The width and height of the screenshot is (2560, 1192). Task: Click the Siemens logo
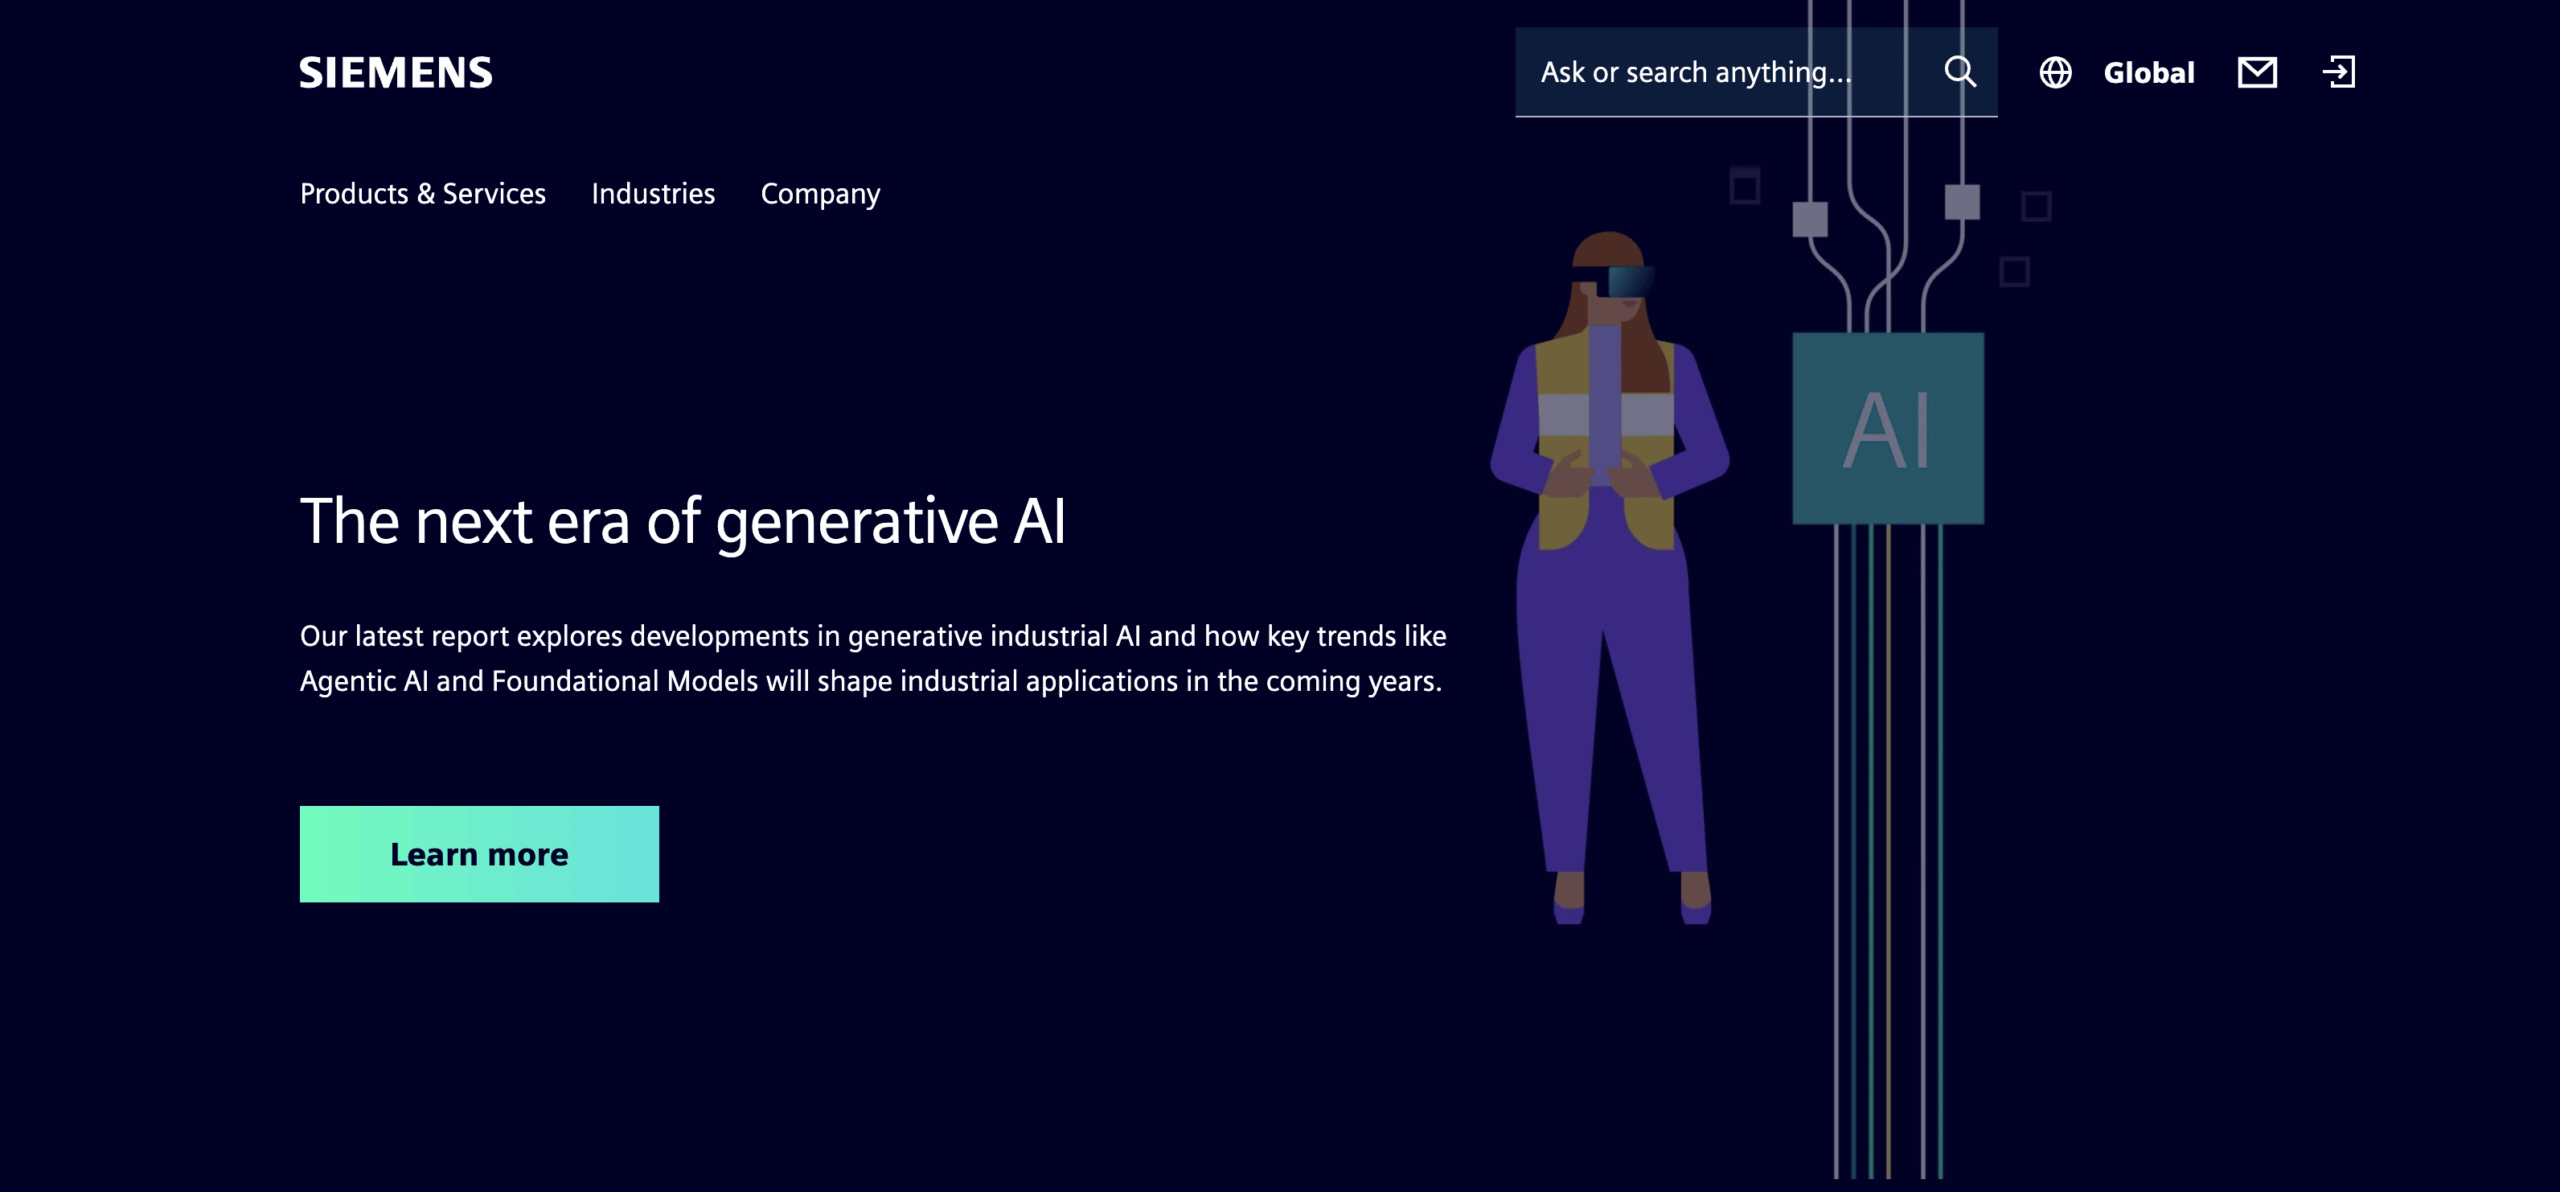[396, 73]
